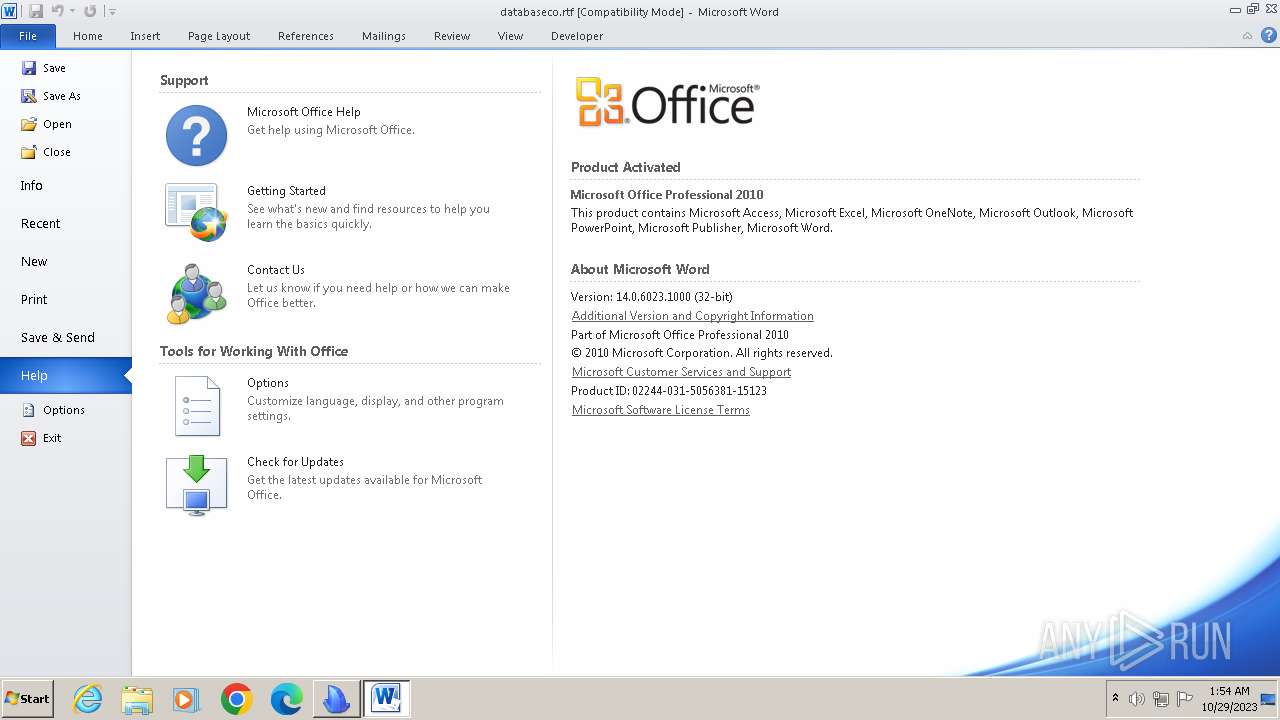Launch Microsoft Edge from taskbar
Viewport: 1280px width, 720px height.
click(287, 699)
